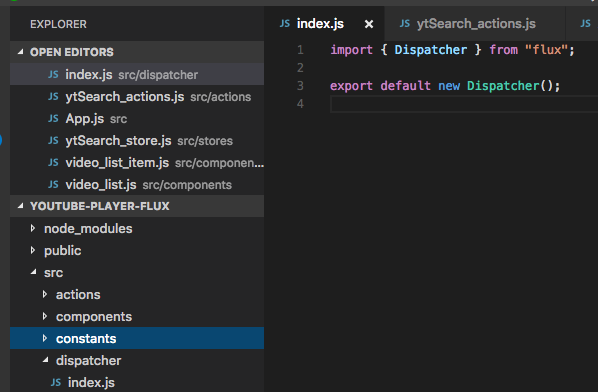Switch to the ytSearch_actions.js tab

coord(476,24)
